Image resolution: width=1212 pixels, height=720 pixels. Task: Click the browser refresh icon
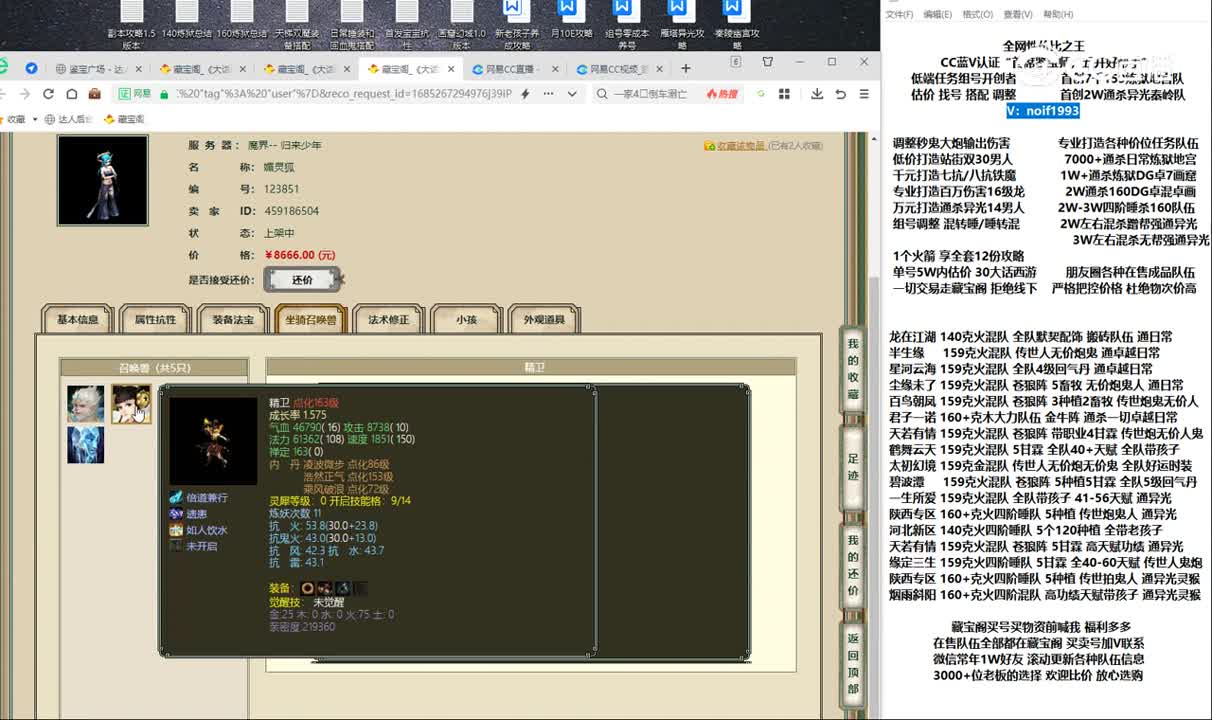(x=48, y=94)
